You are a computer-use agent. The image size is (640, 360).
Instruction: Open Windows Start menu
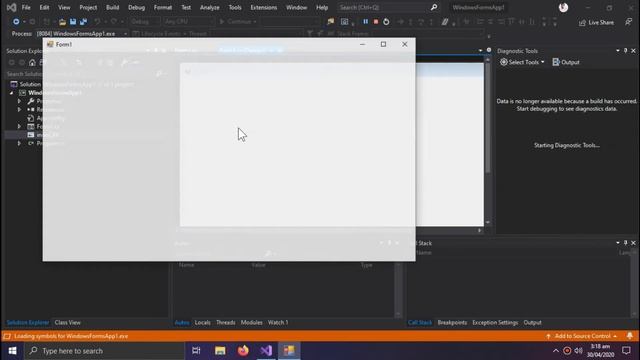[x=12, y=351]
